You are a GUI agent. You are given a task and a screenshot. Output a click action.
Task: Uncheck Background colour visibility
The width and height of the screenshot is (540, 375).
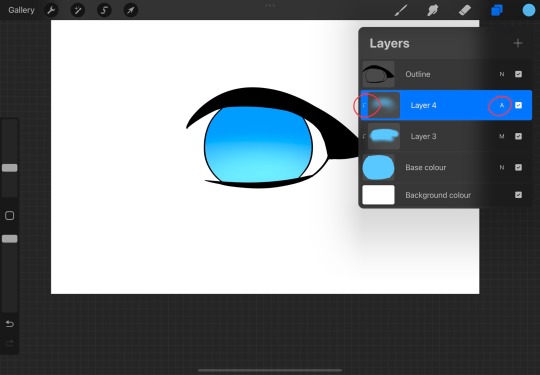tap(518, 195)
